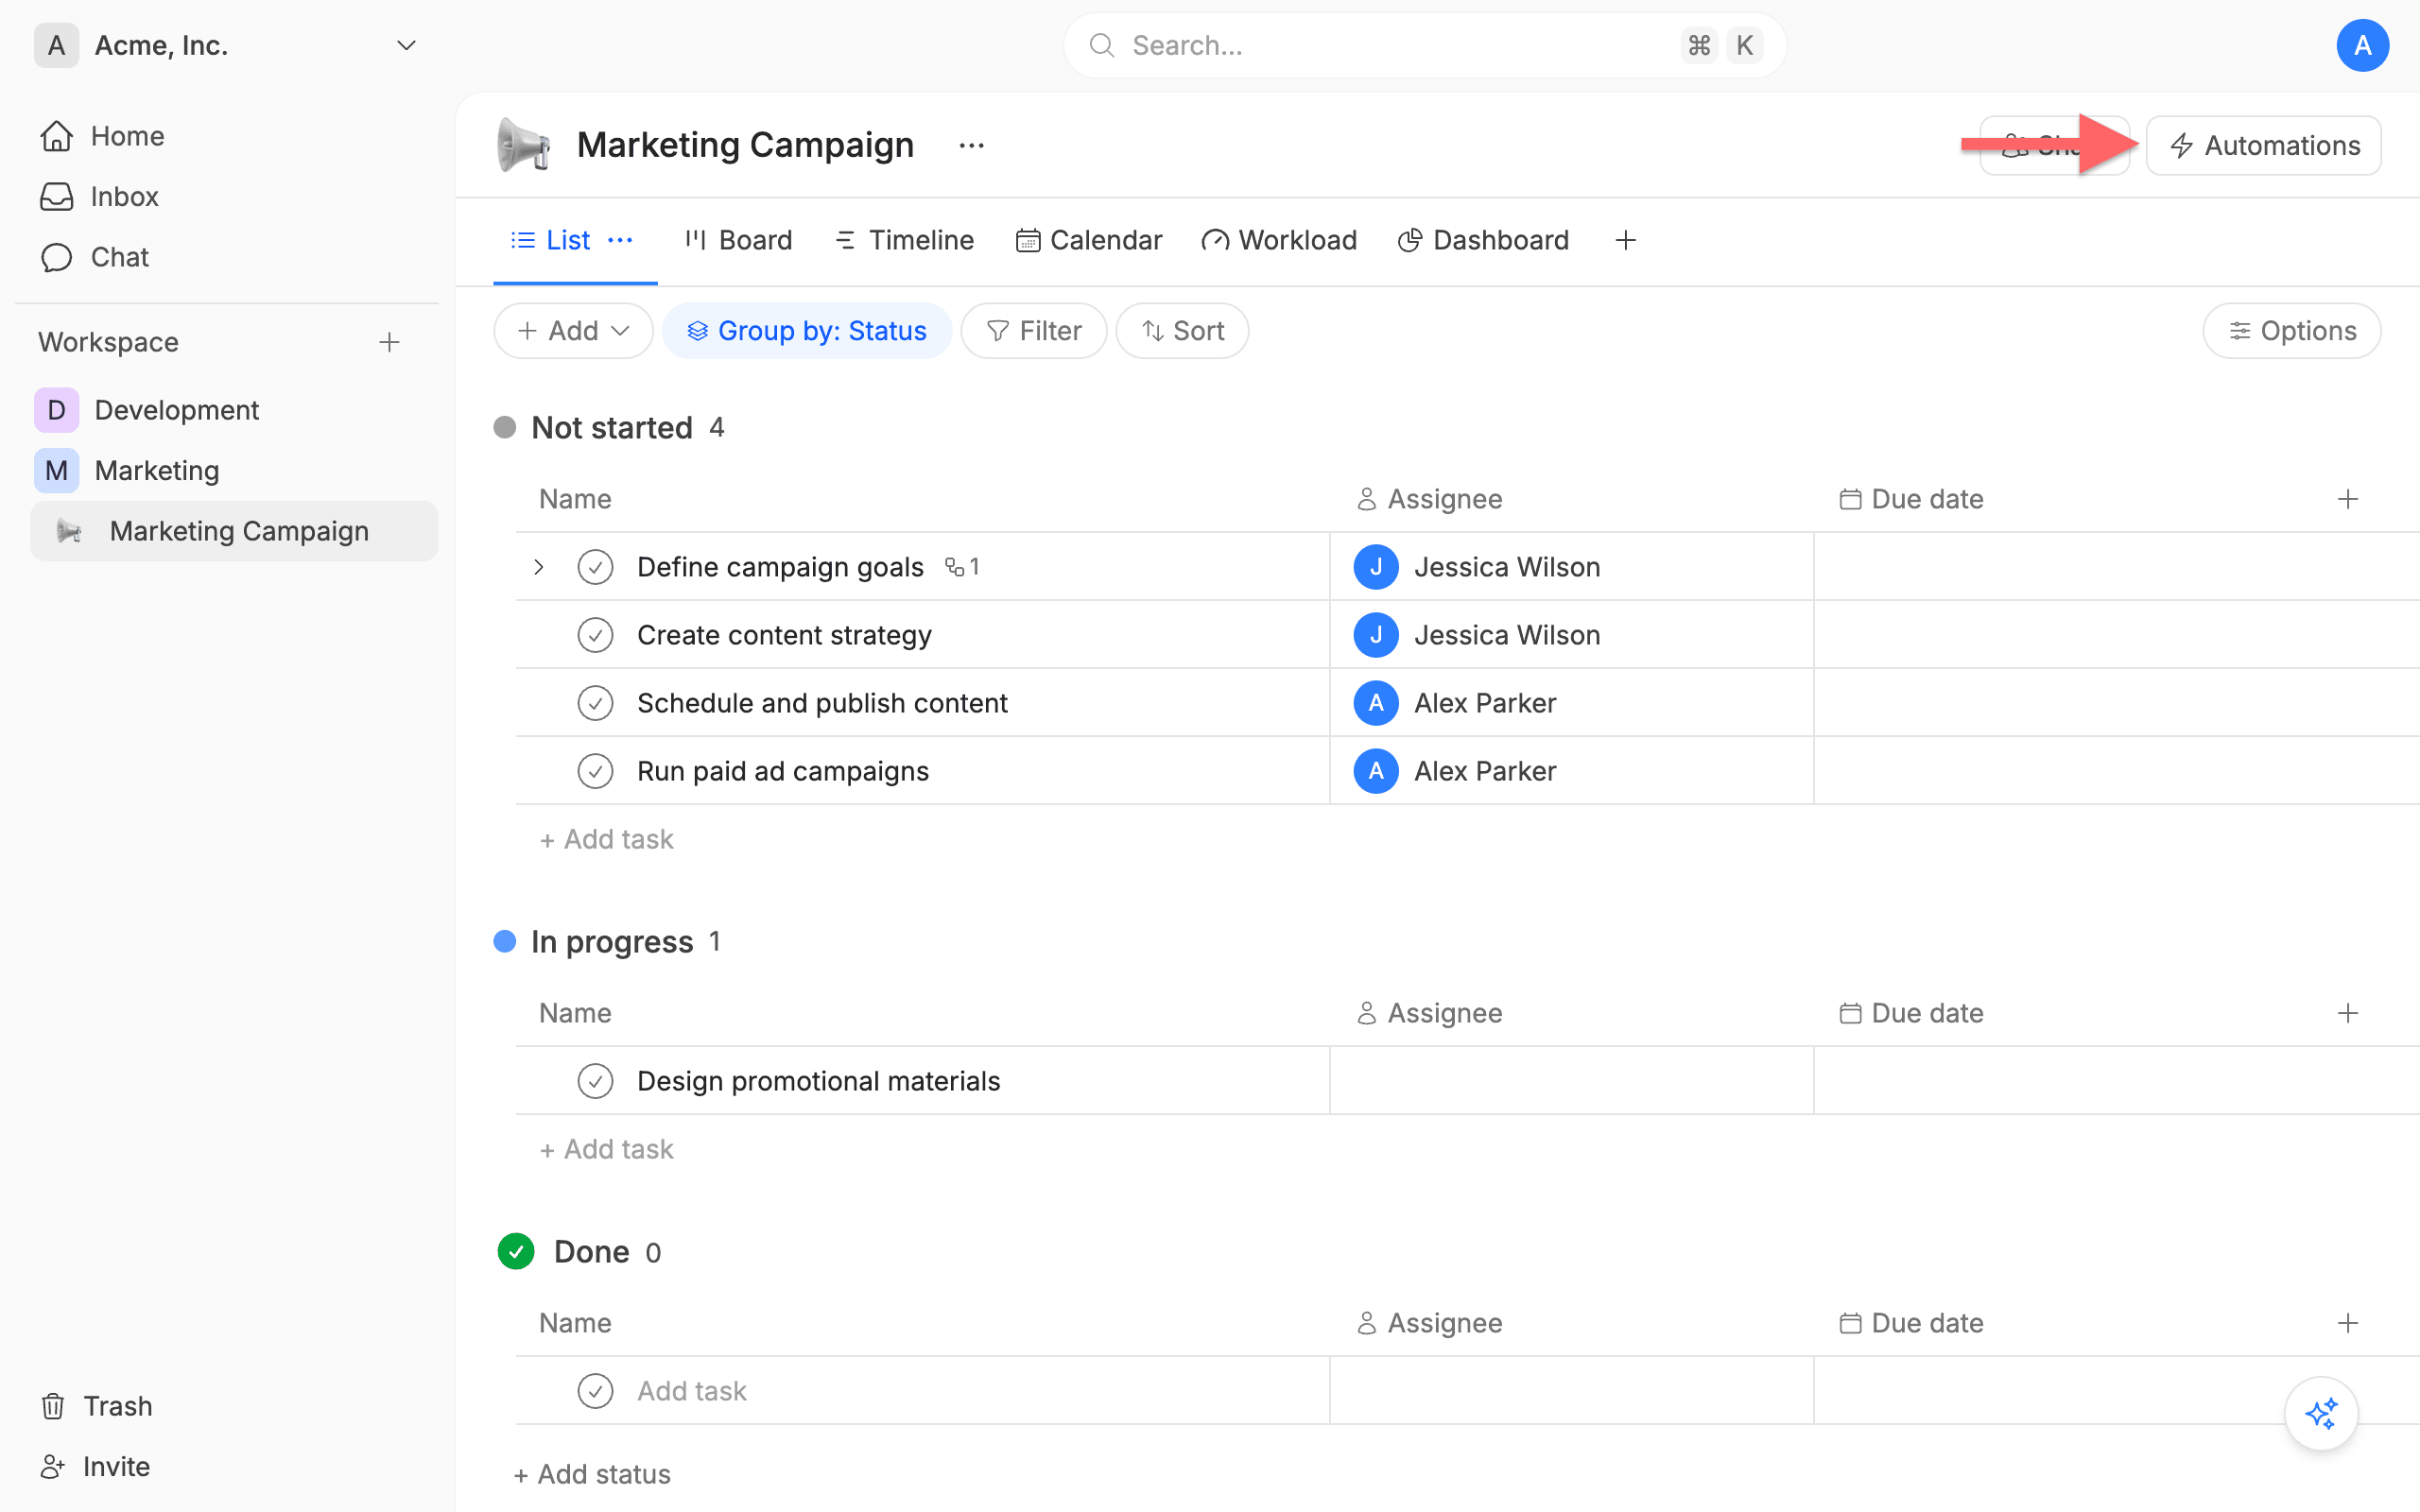Viewport: 2420px width, 1512px height.
Task: Collapse the Done group
Action: [x=591, y=1252]
